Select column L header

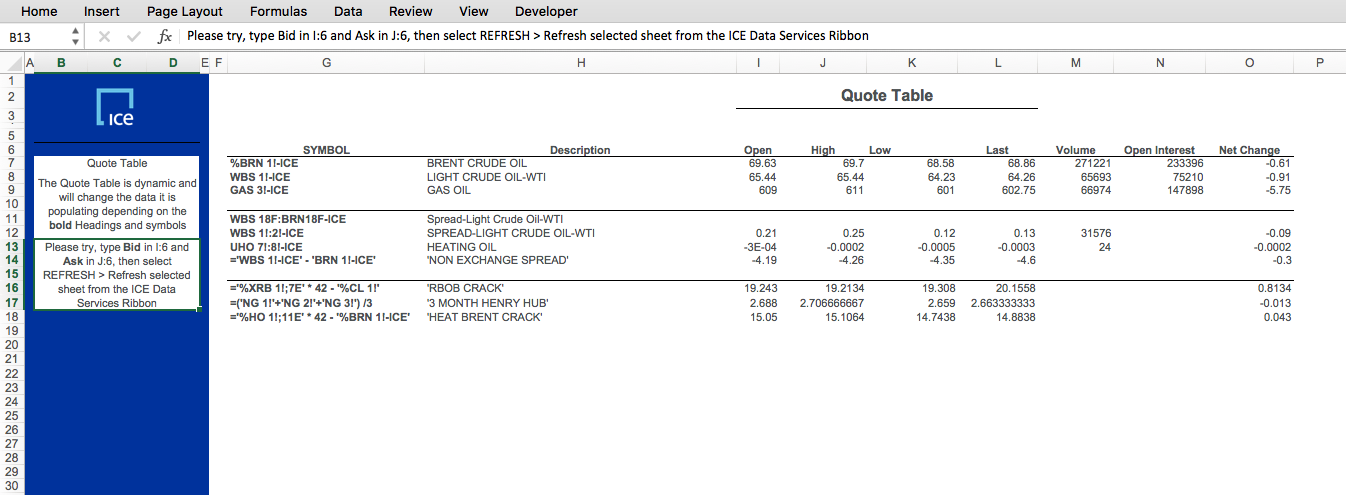coord(998,63)
